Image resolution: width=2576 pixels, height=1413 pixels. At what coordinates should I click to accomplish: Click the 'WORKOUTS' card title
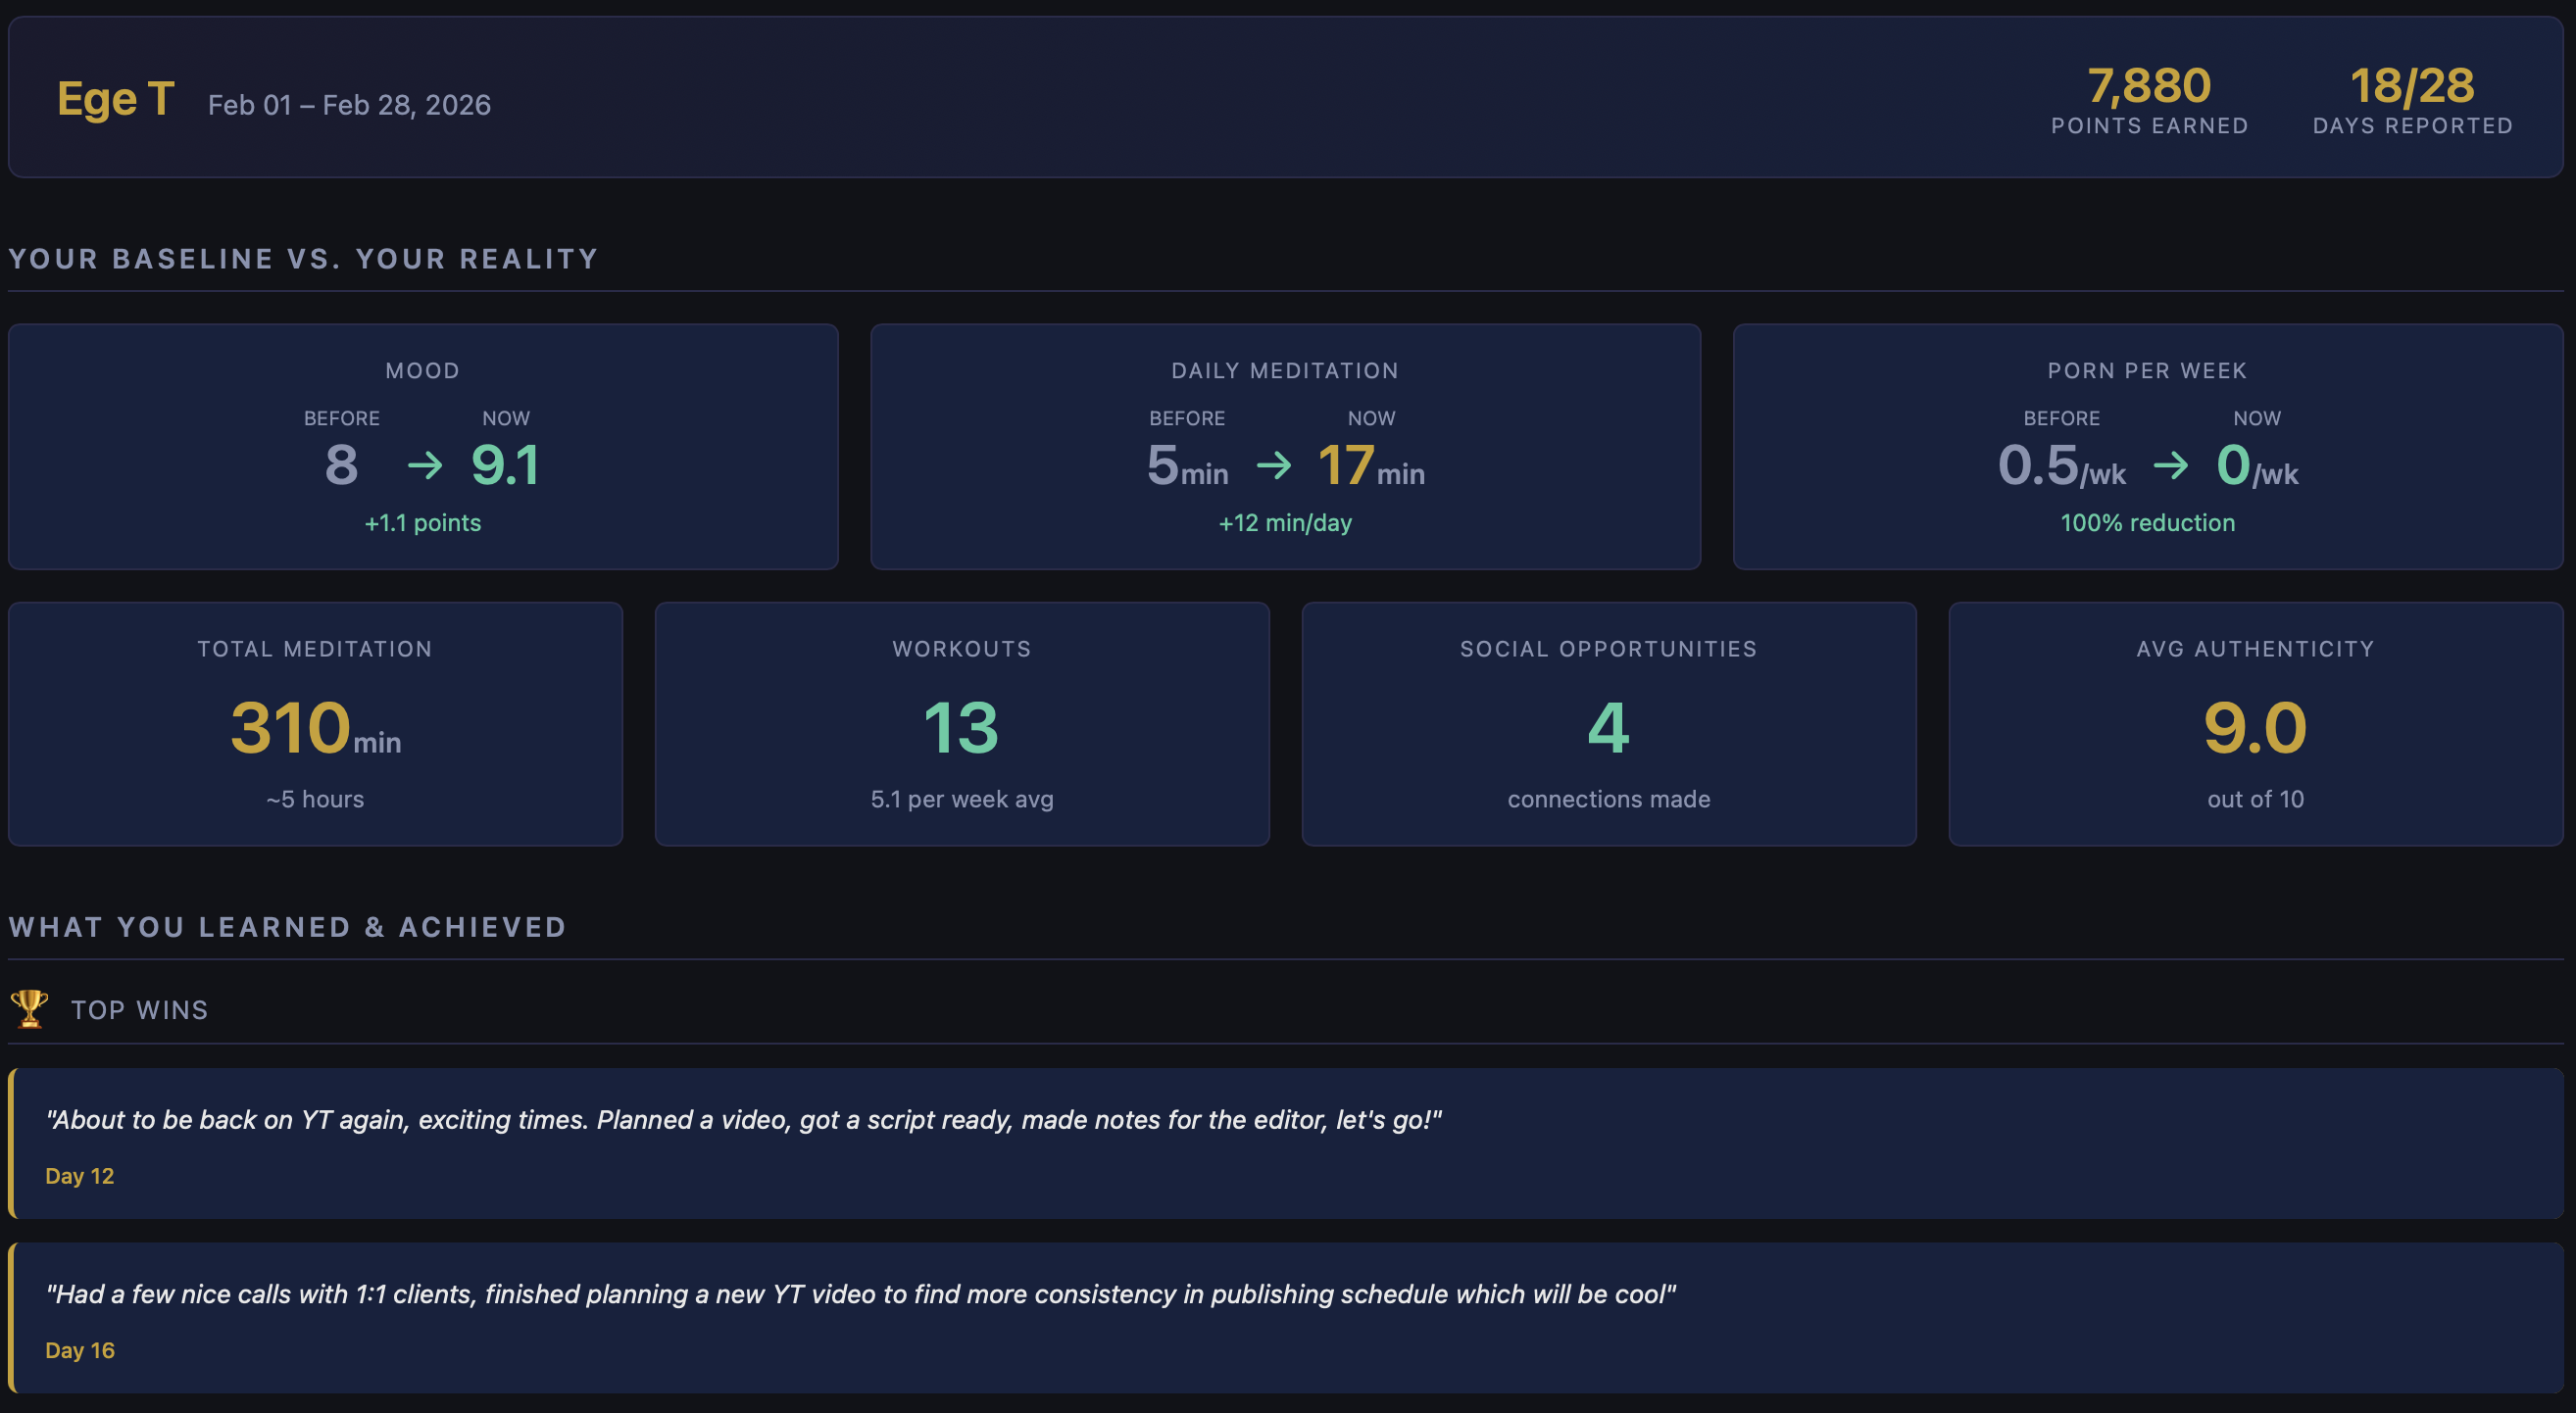click(962, 649)
